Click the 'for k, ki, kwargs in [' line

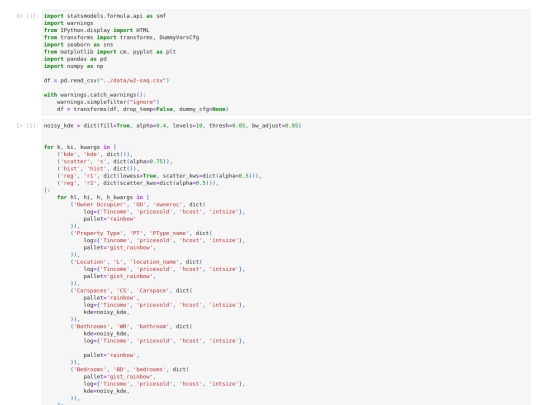pos(80,147)
